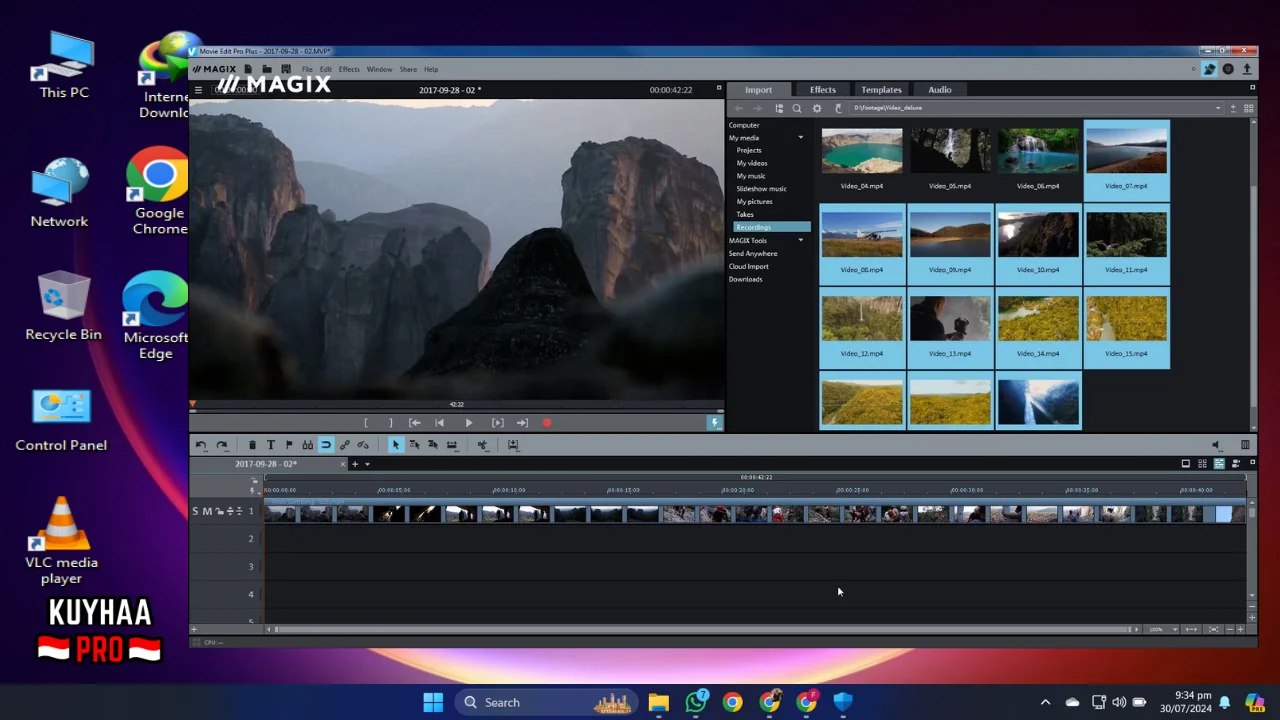This screenshot has width=1280, height=720.
Task: Open the Share menu
Action: coord(408,69)
